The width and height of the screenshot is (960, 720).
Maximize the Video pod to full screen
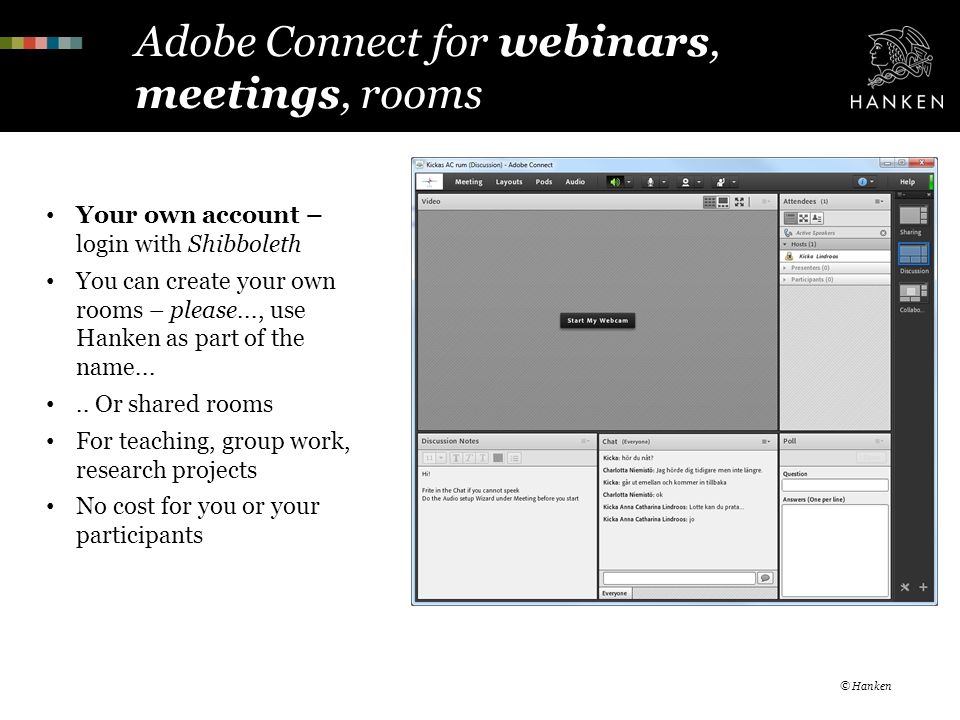740,201
